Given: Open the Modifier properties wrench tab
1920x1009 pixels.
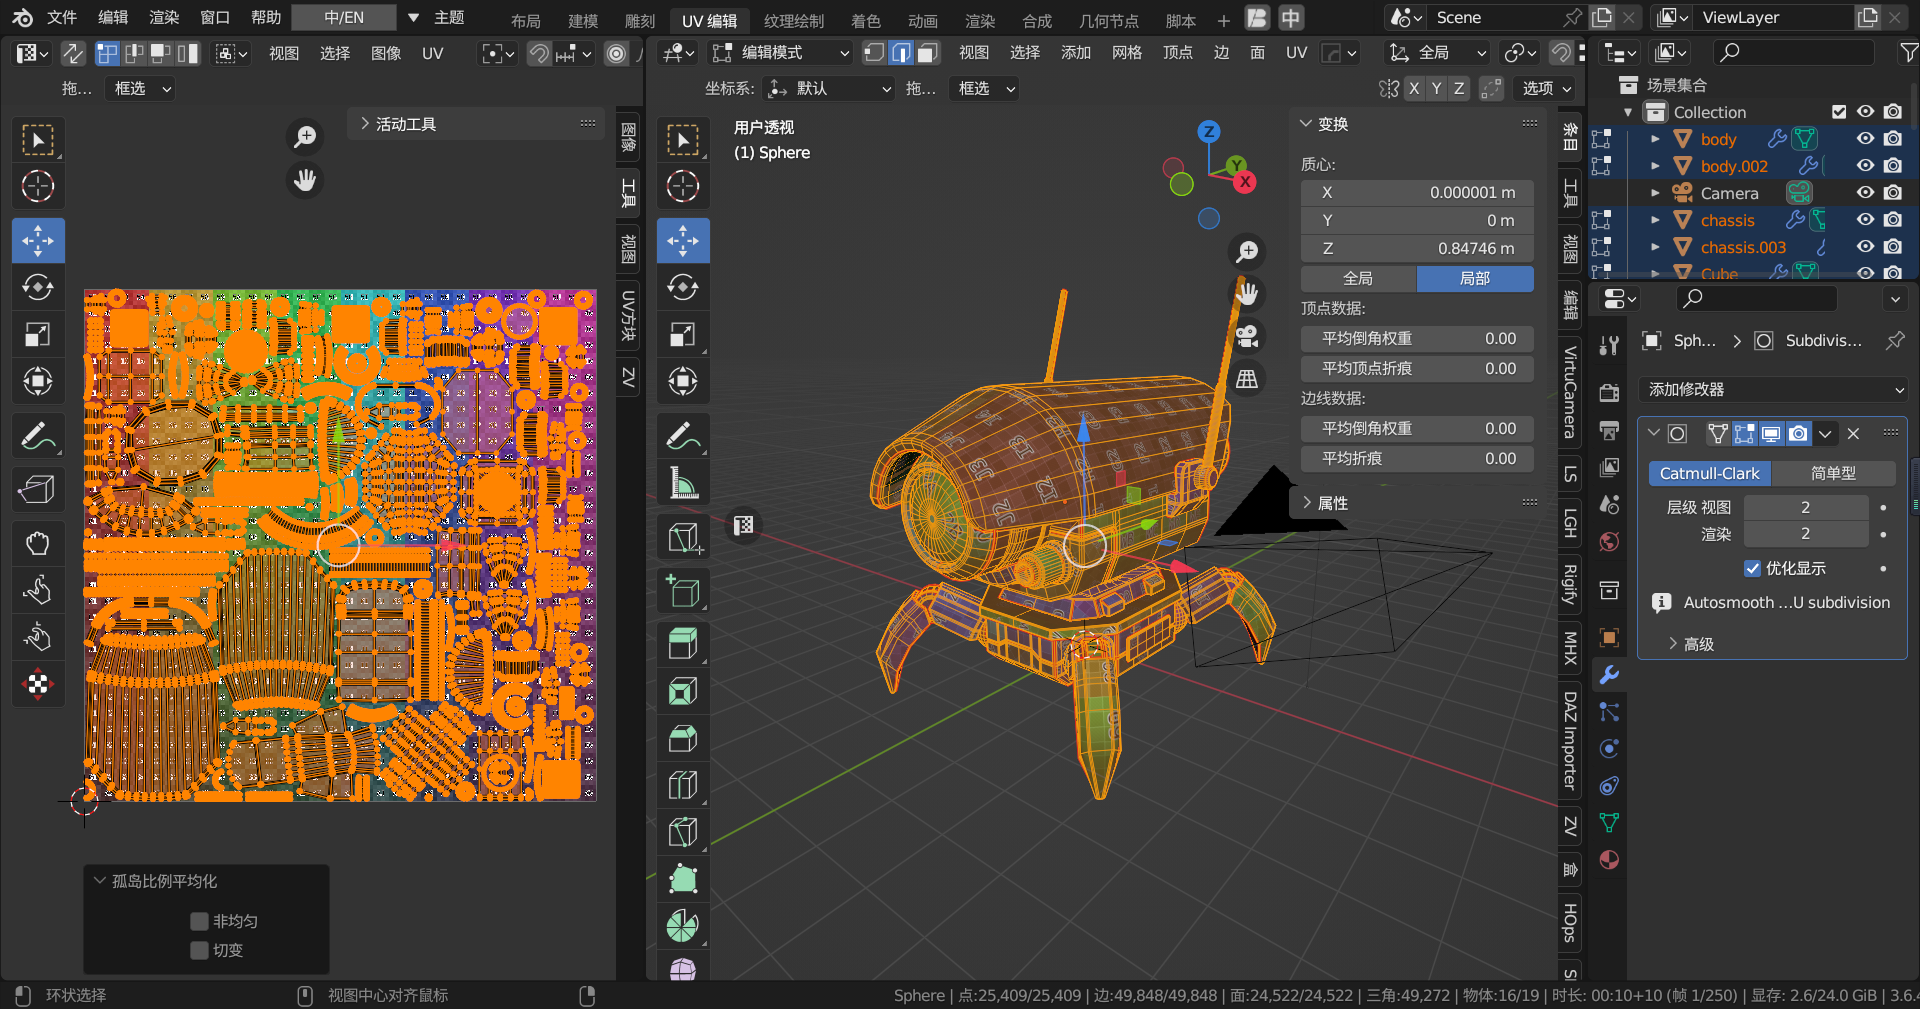Looking at the screenshot, I should click(1609, 675).
